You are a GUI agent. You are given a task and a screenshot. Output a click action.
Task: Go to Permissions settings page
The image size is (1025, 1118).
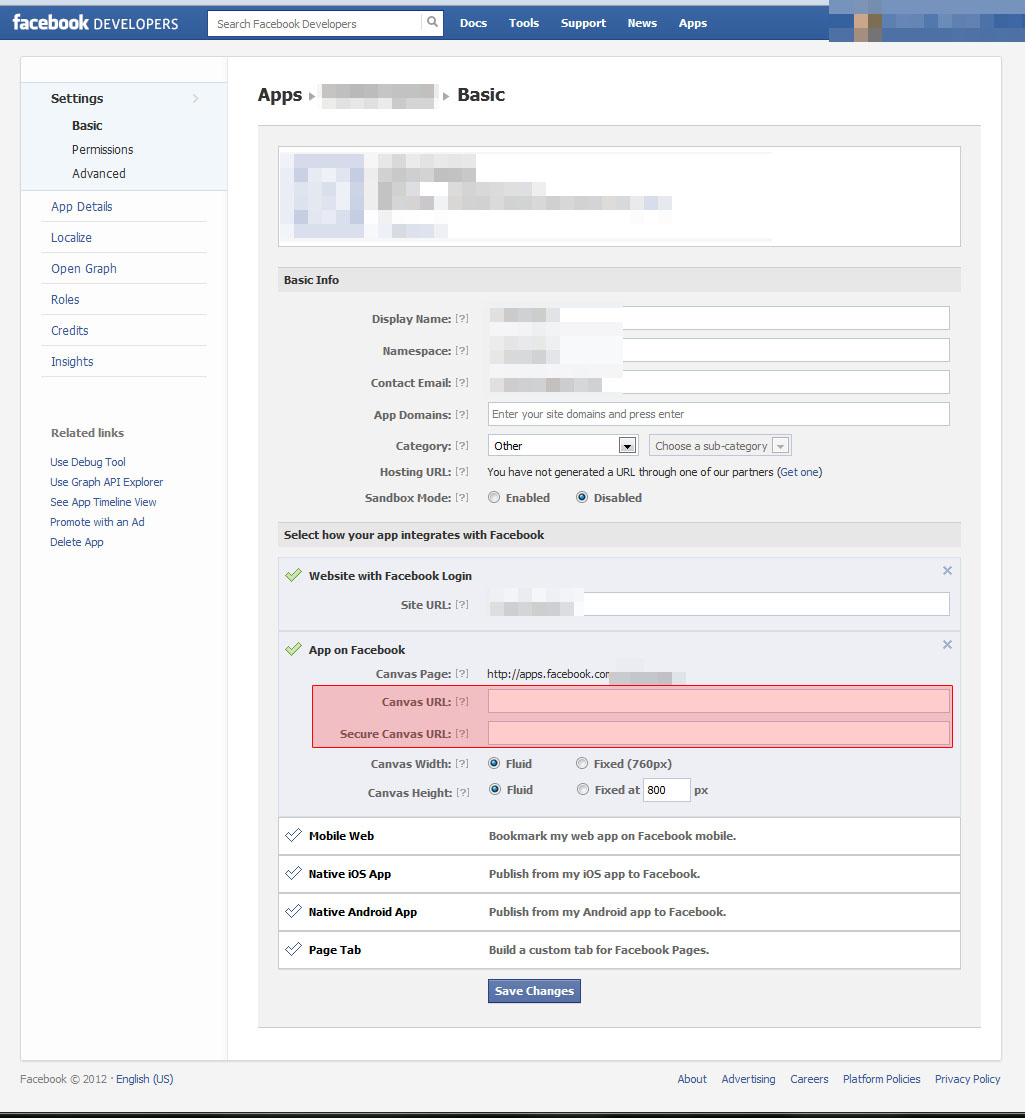pos(102,150)
